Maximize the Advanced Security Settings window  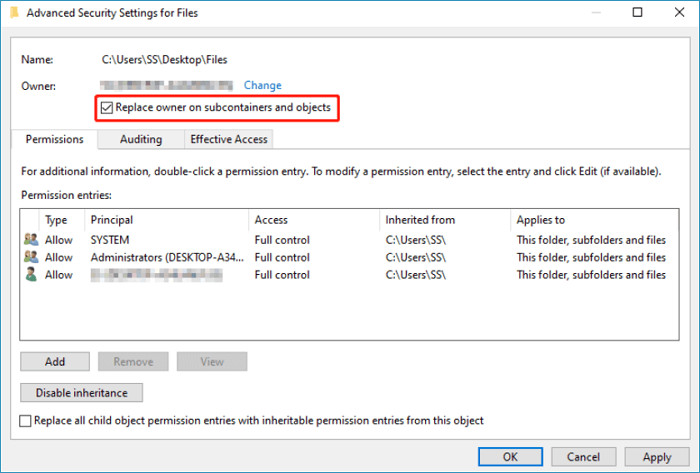click(x=638, y=12)
